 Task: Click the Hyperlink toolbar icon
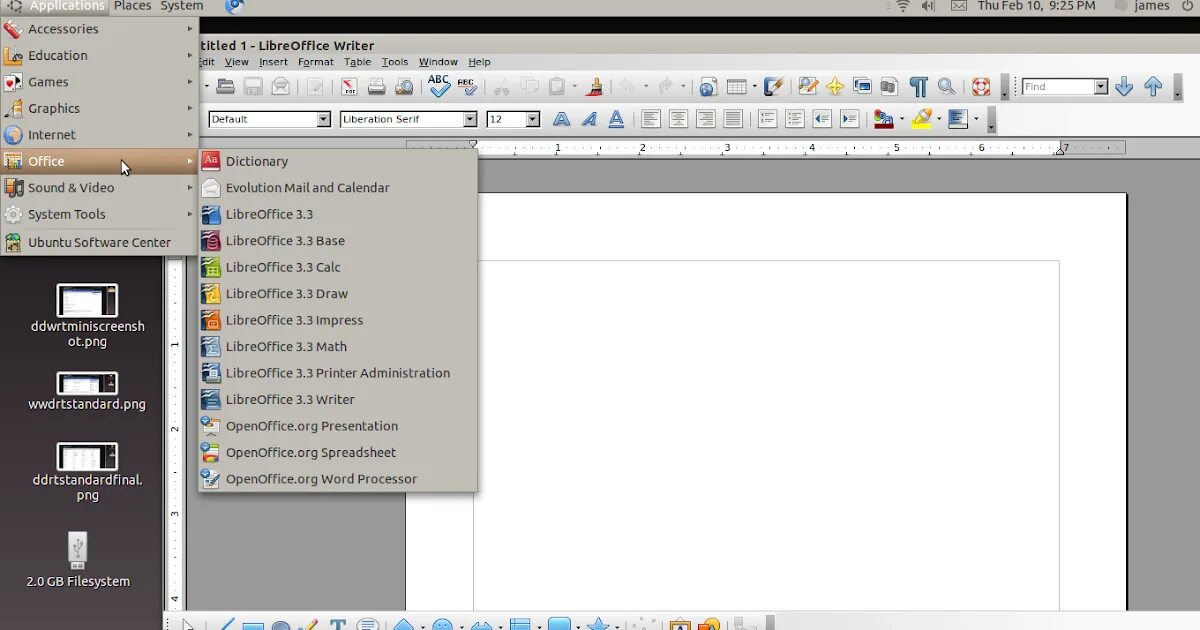(x=708, y=87)
